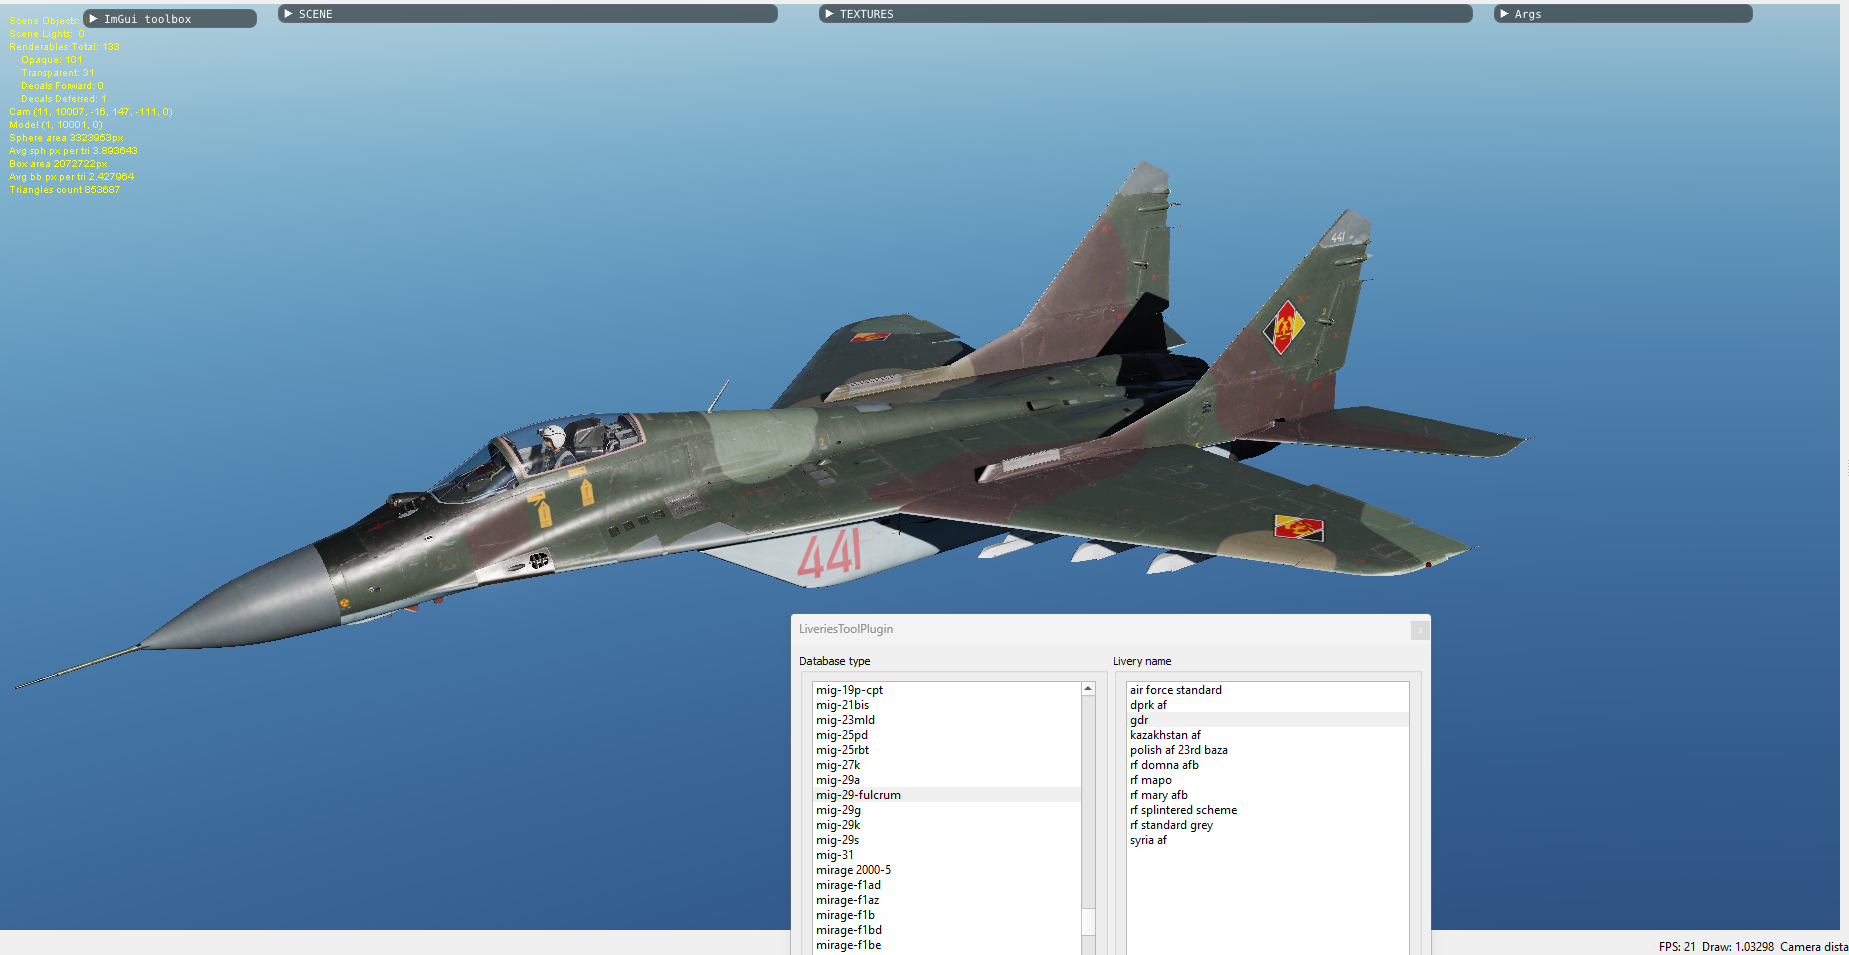Choose the dprk af livery
This screenshot has height=955, width=1849.
point(1267,705)
